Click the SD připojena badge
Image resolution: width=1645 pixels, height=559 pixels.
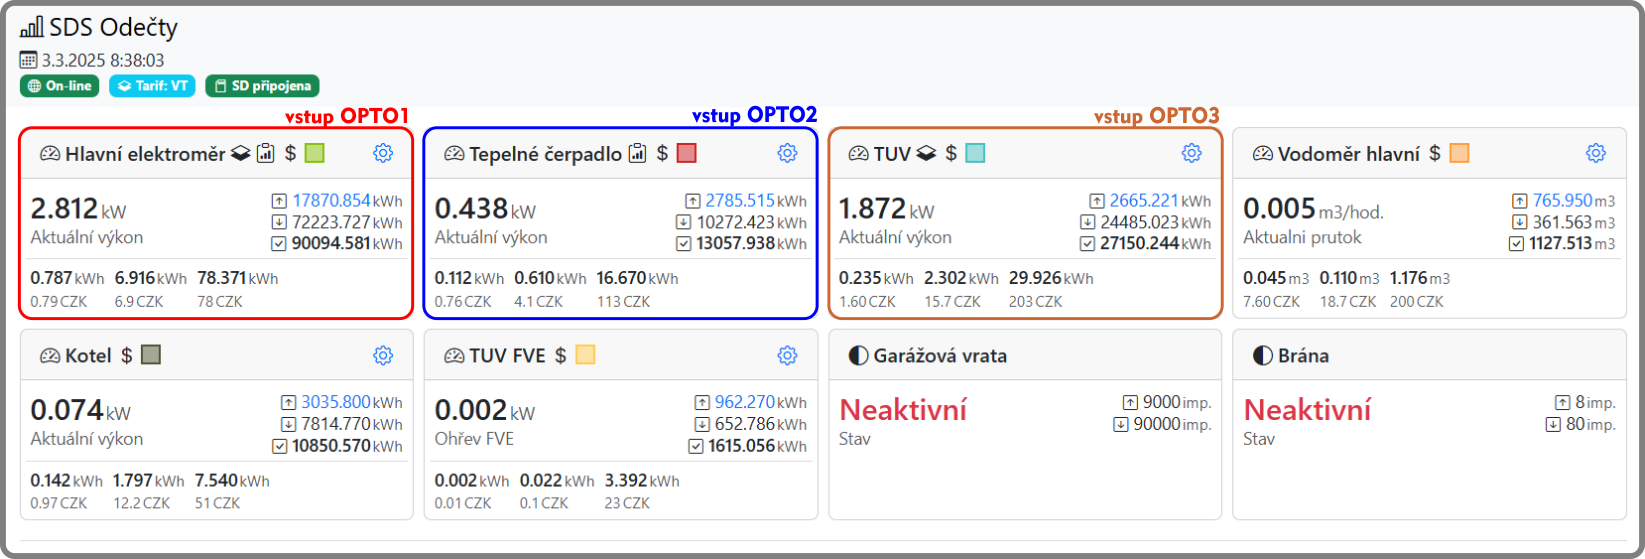(262, 86)
